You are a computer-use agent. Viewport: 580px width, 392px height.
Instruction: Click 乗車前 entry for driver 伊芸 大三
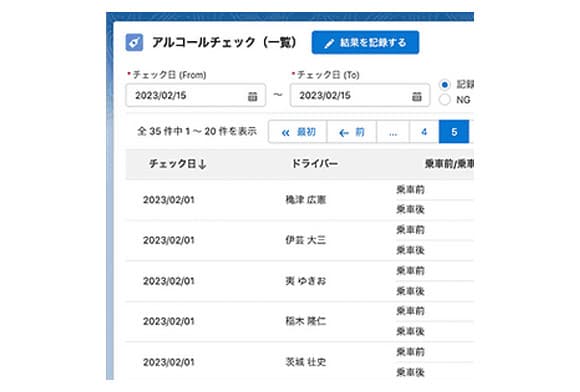click(410, 230)
